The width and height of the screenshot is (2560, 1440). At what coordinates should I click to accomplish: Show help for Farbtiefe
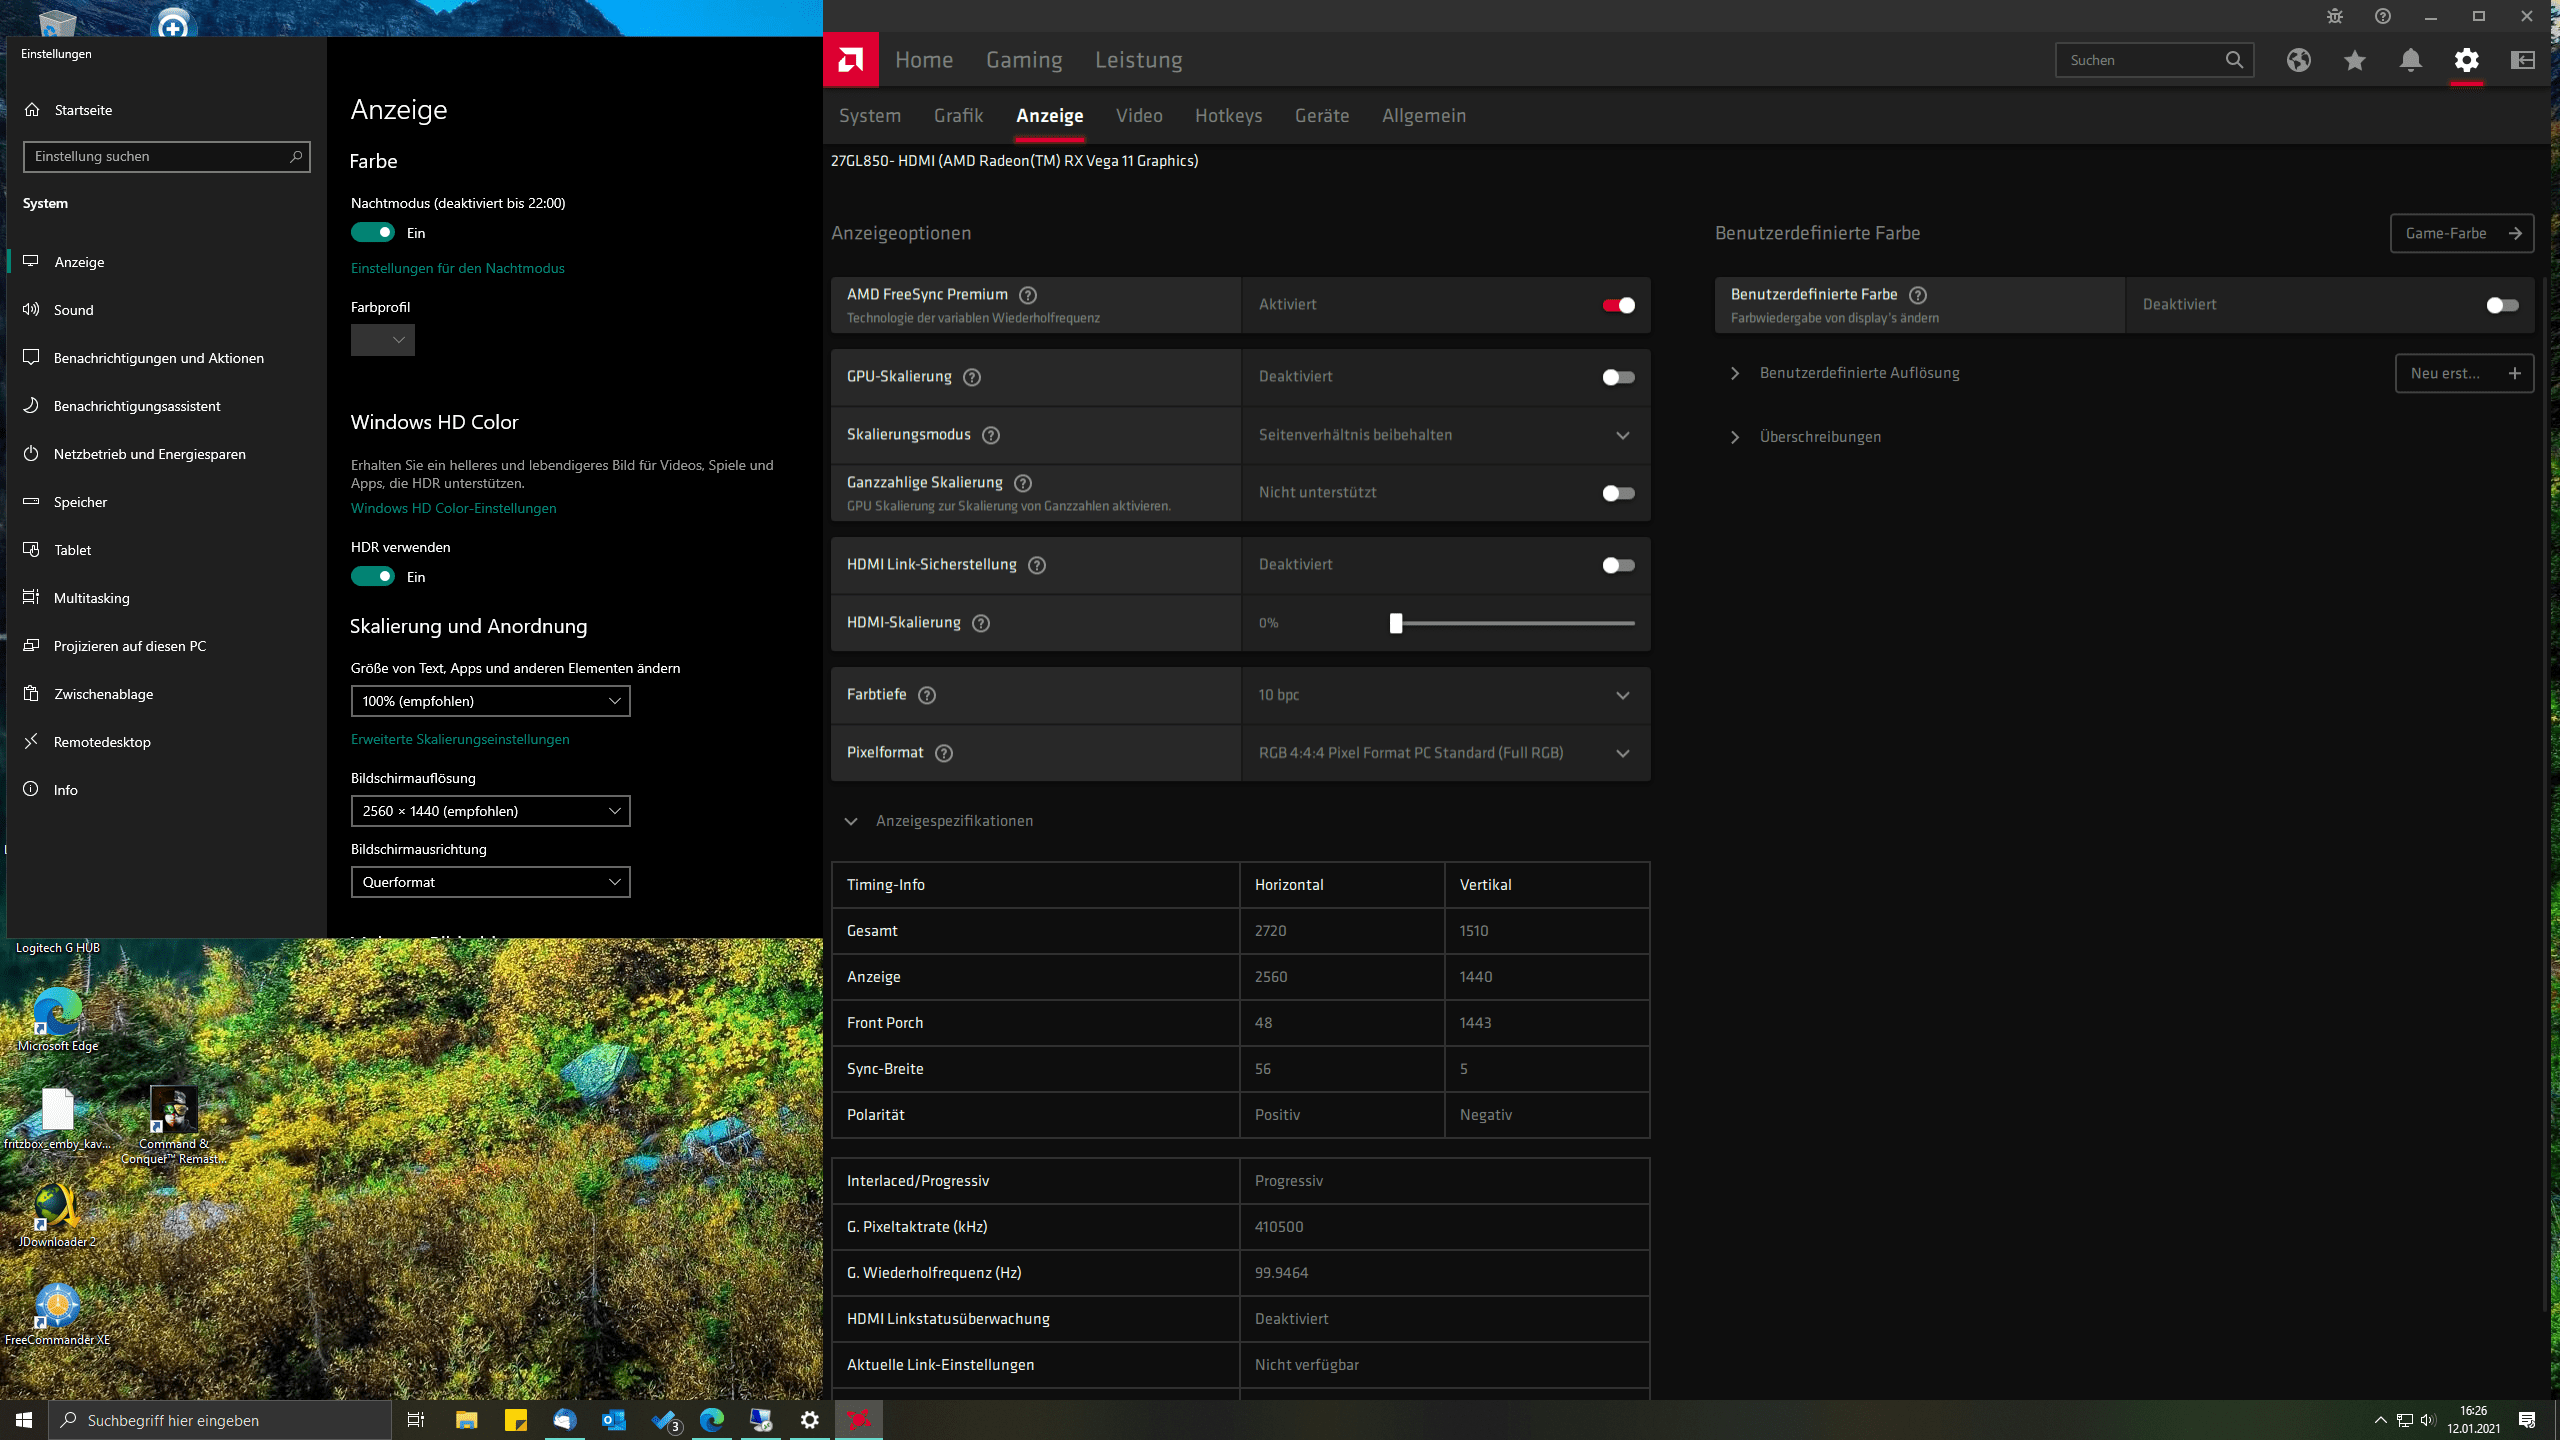coord(927,695)
